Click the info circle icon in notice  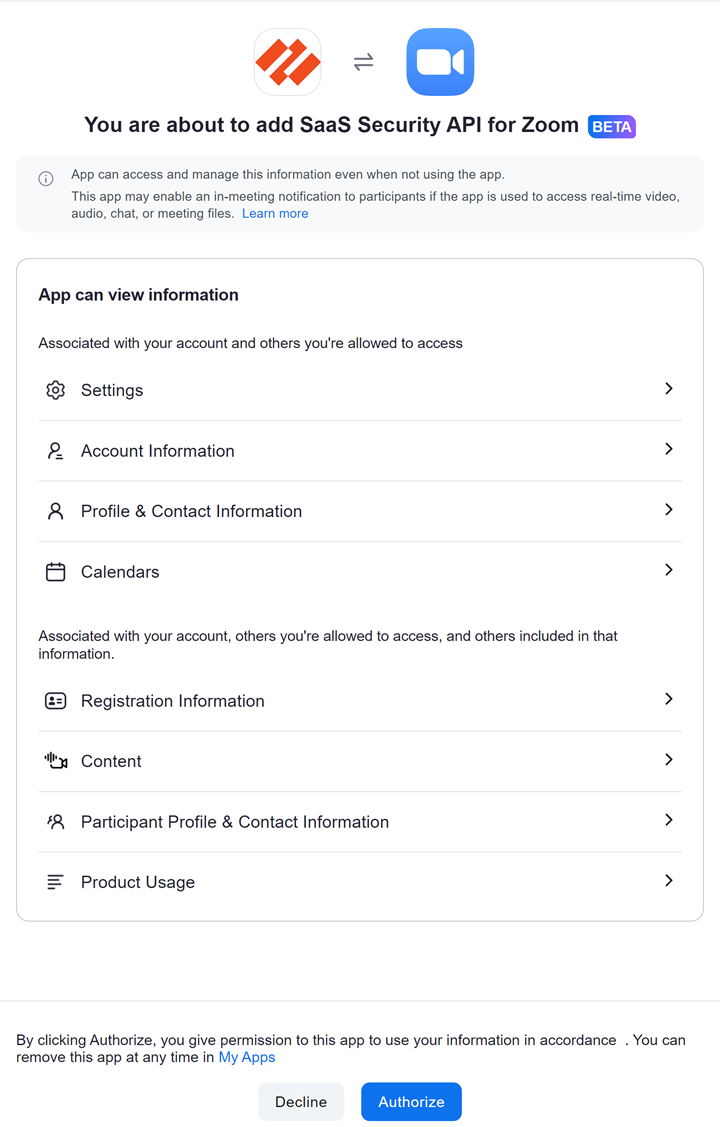pos(46,179)
